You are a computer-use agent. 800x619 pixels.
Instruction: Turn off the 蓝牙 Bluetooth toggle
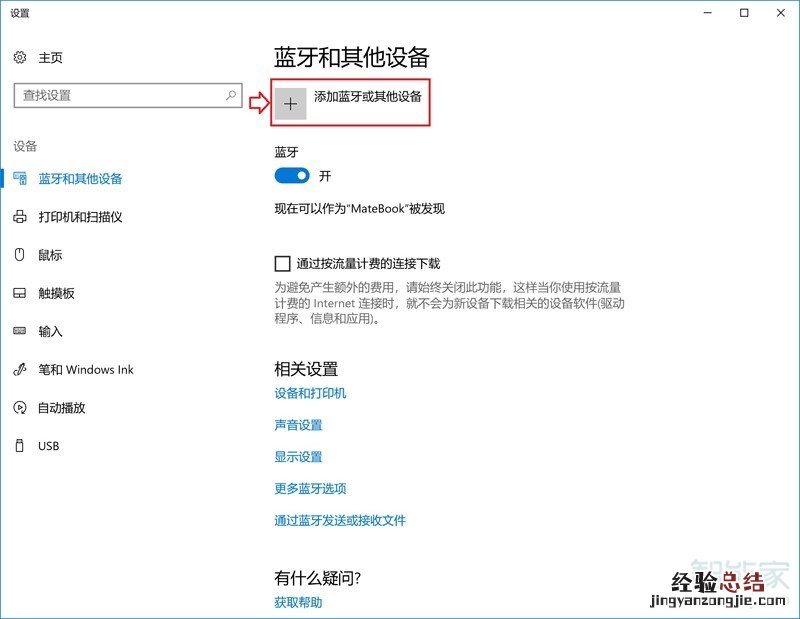click(x=292, y=176)
